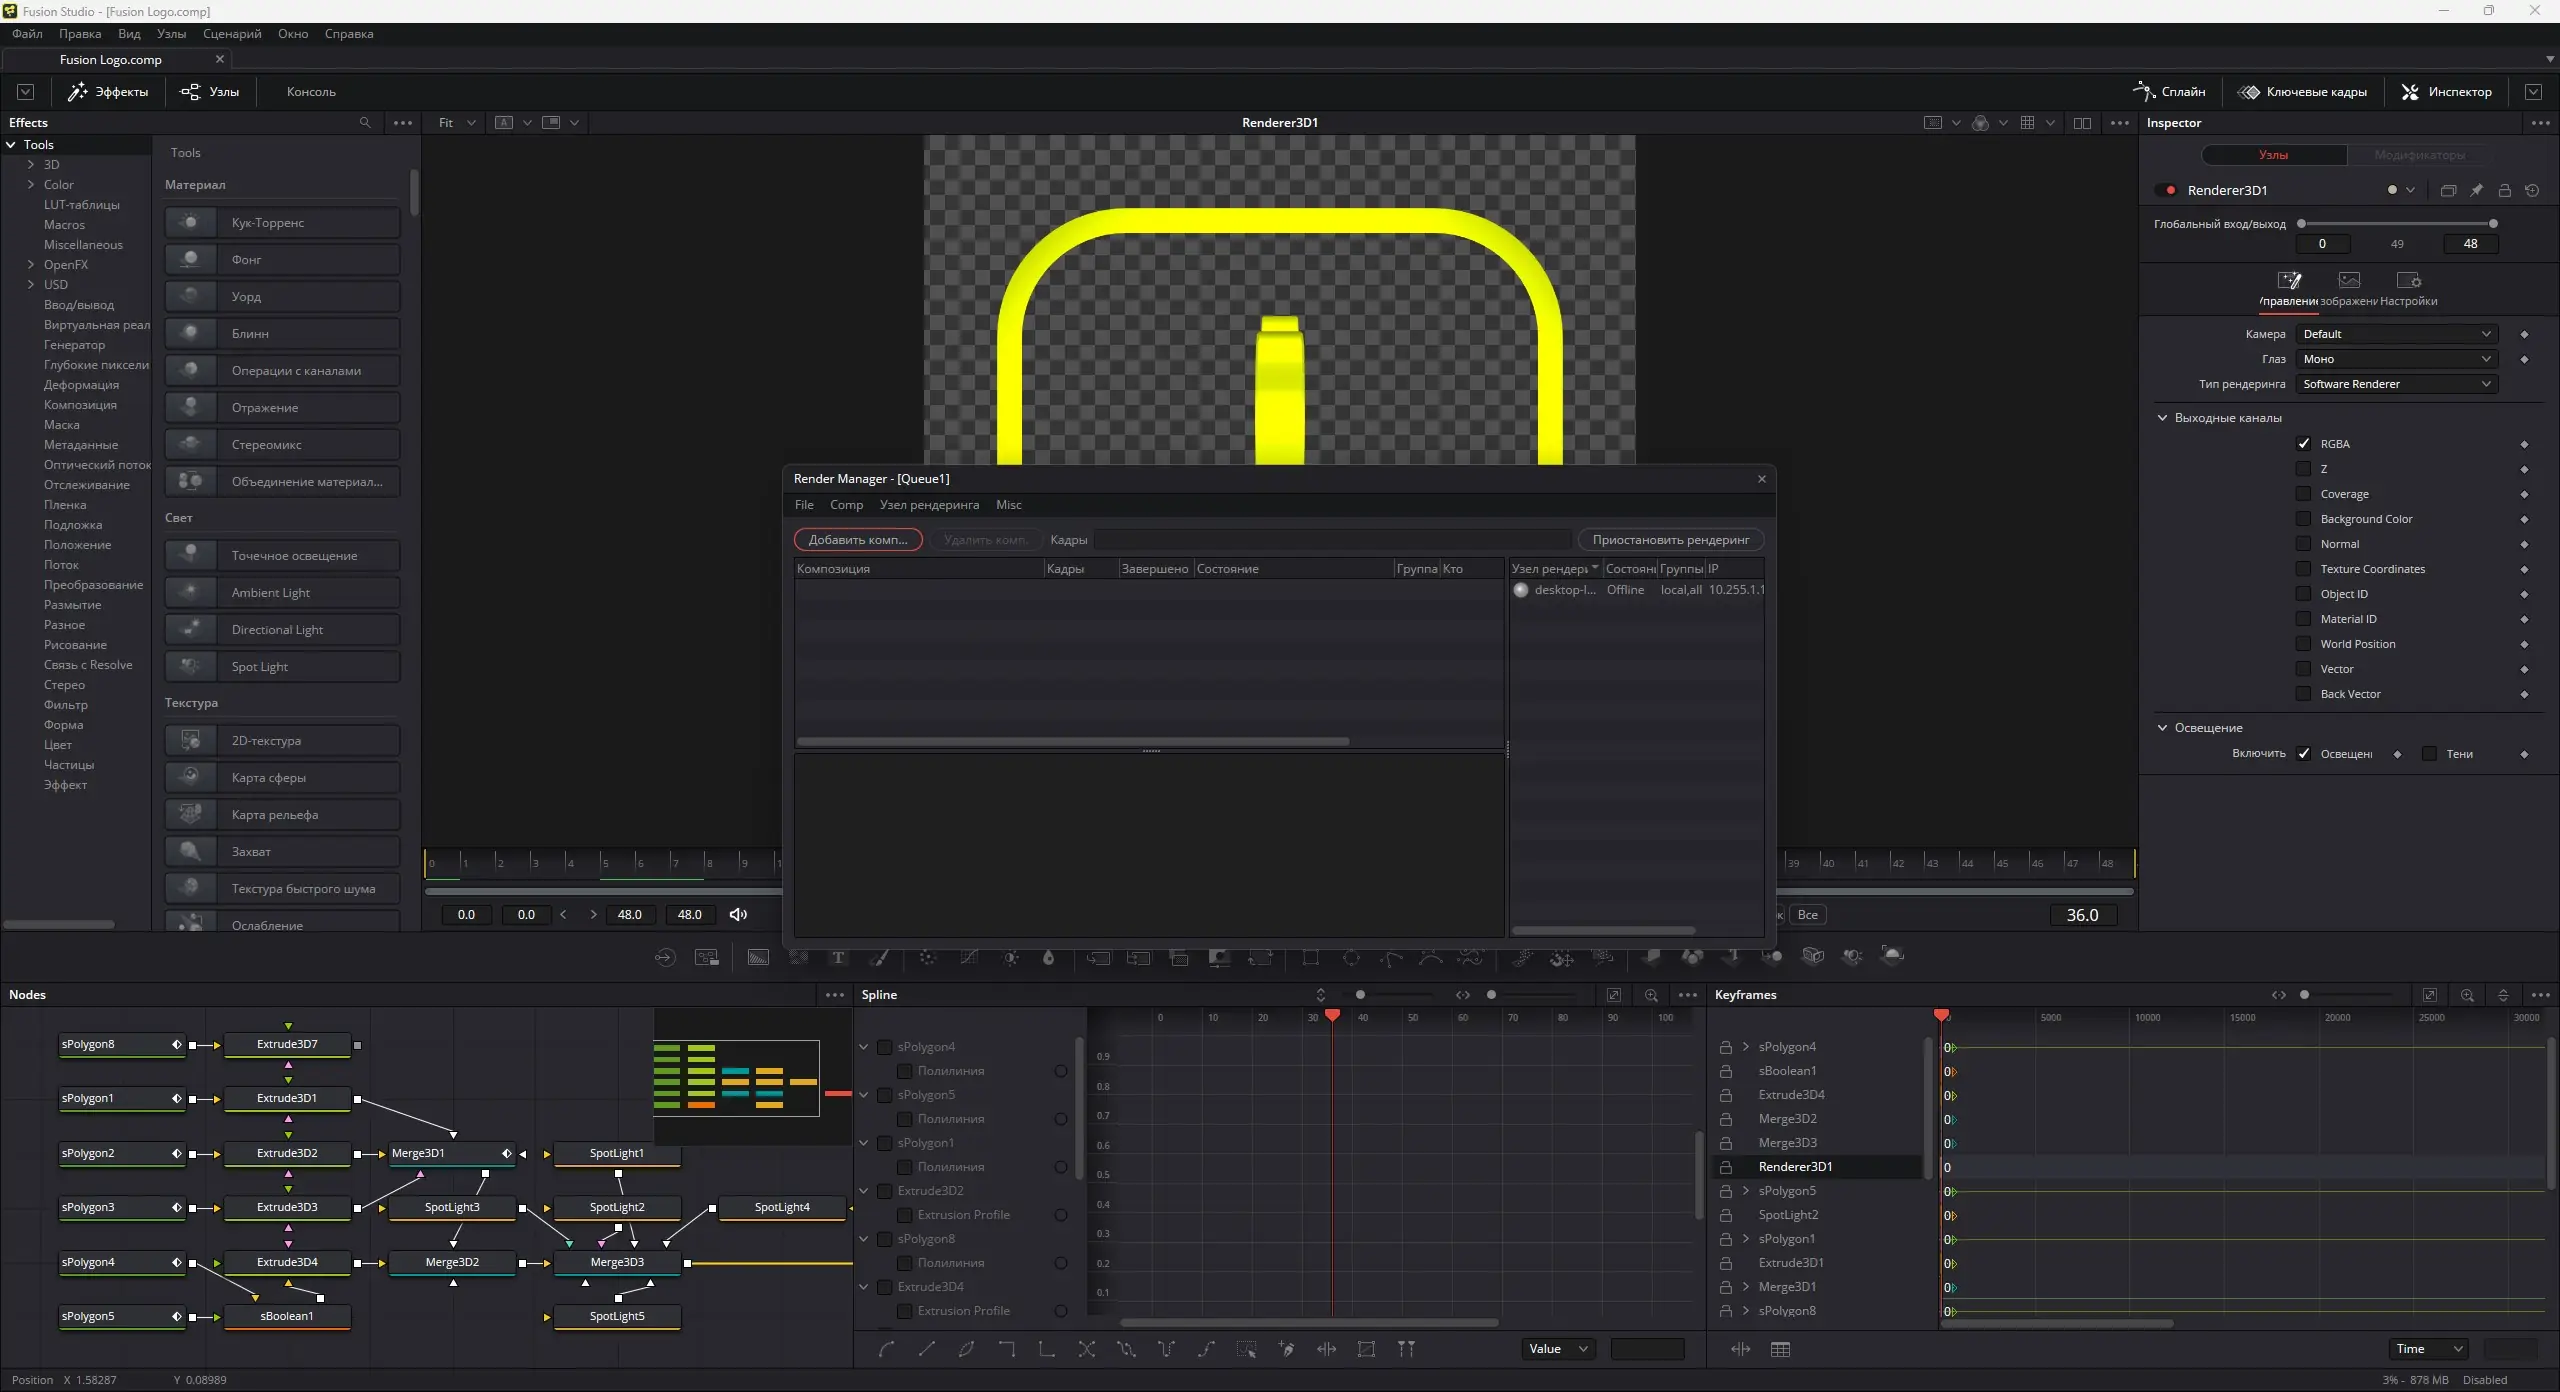Enable the Z output channel checkbox
Image resolution: width=2560 pixels, height=1392 pixels.
[x=2303, y=468]
